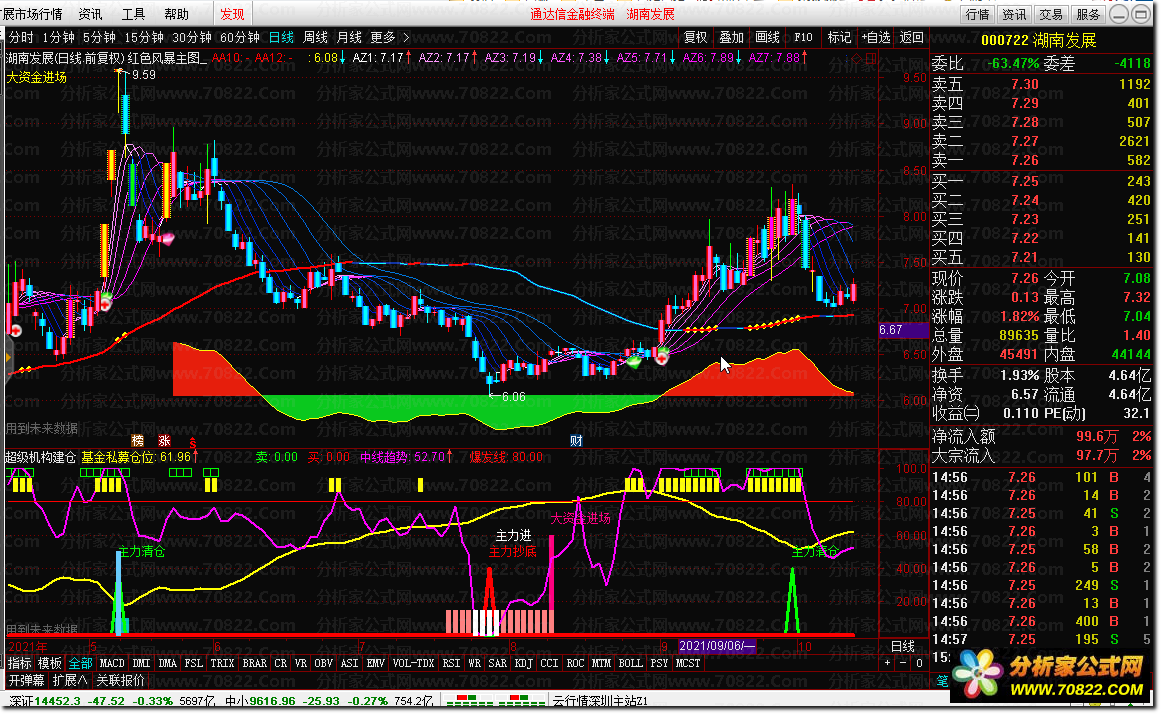Select the 分时 chart period
This screenshot has height=714, width=1162.
click(x=21, y=37)
